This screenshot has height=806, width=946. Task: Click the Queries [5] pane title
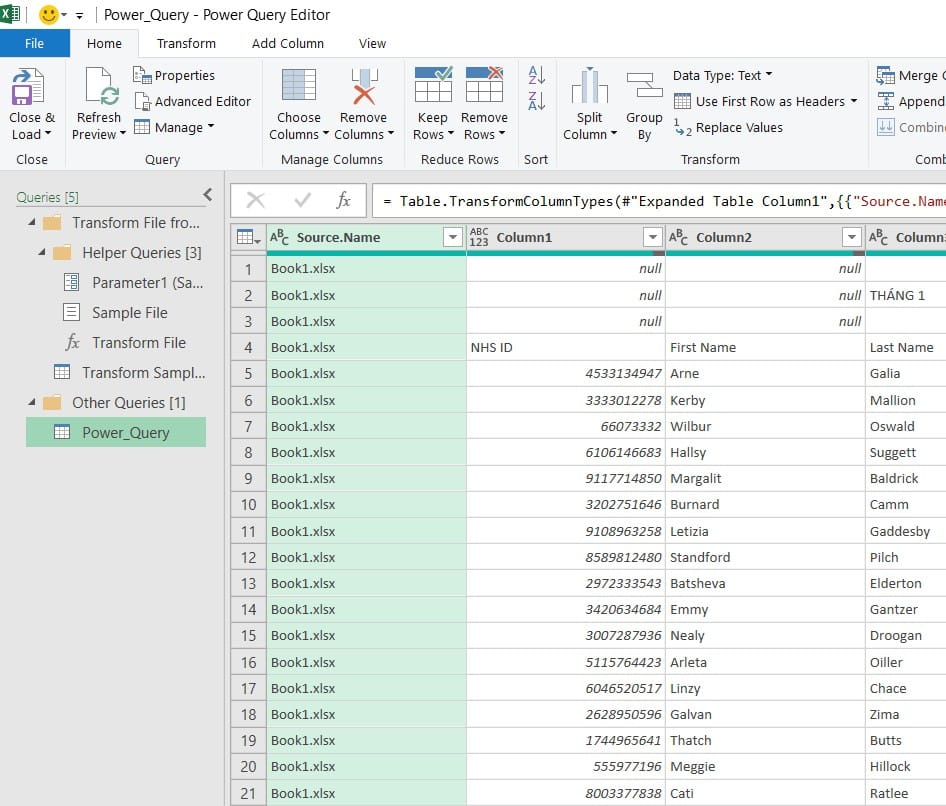47,197
